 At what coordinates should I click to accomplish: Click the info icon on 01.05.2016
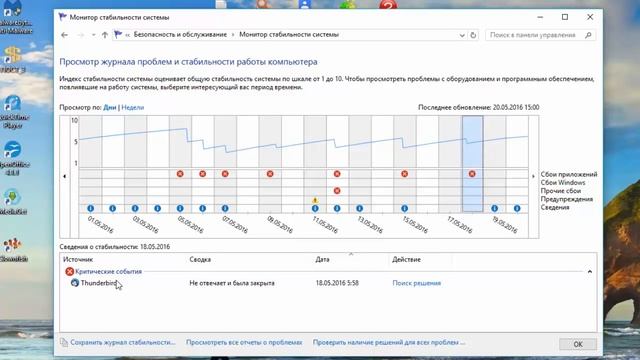[x=91, y=209]
